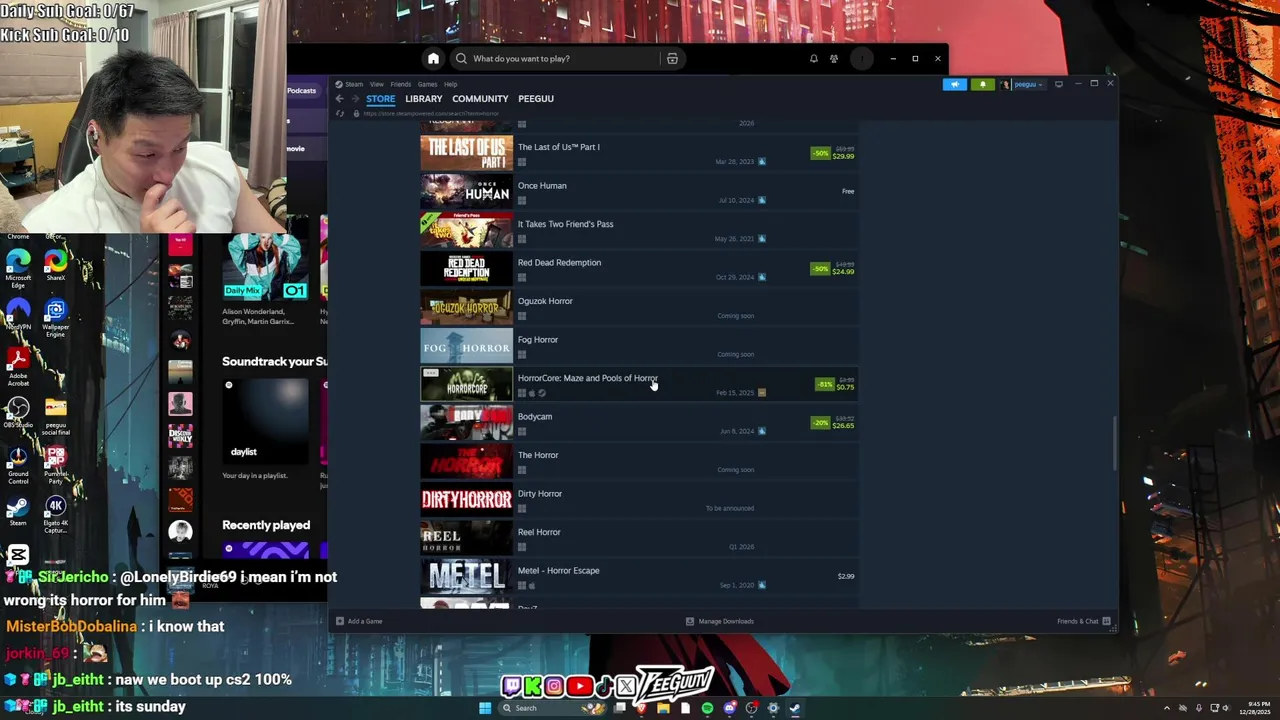
Task: Open Friends menu in Steam
Action: coord(401,84)
